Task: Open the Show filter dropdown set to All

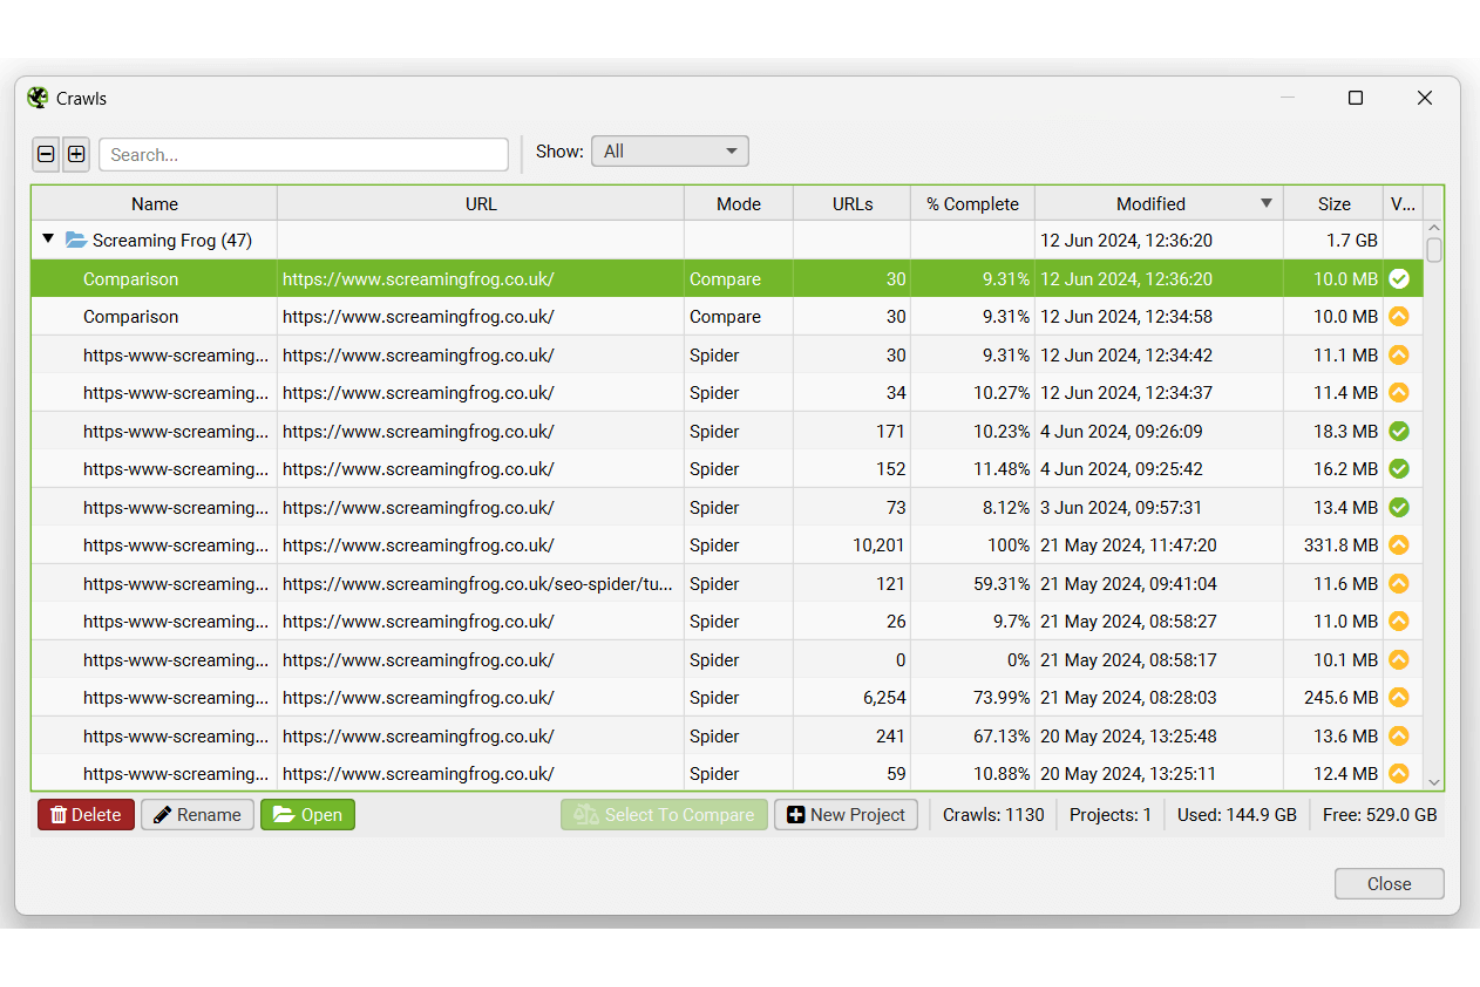Action: [x=670, y=151]
